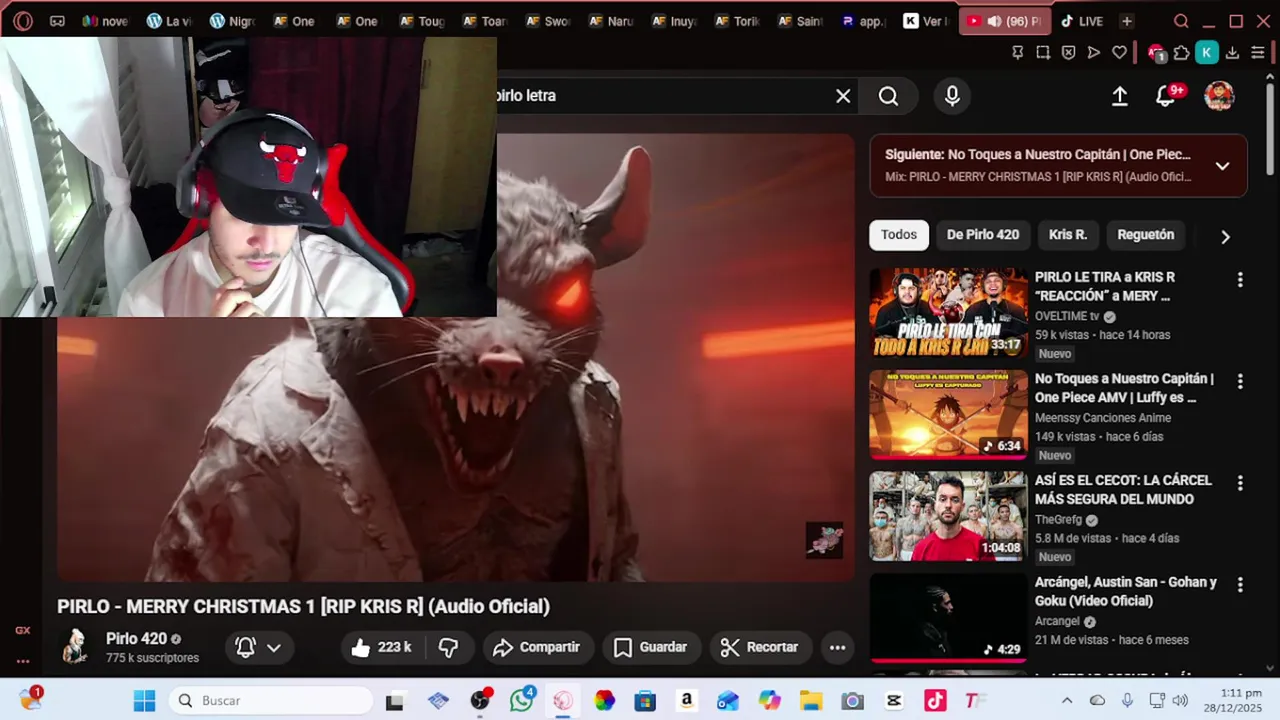Open Pirlo 420 channel name
This screenshot has width=1280, height=720.
(x=136, y=639)
